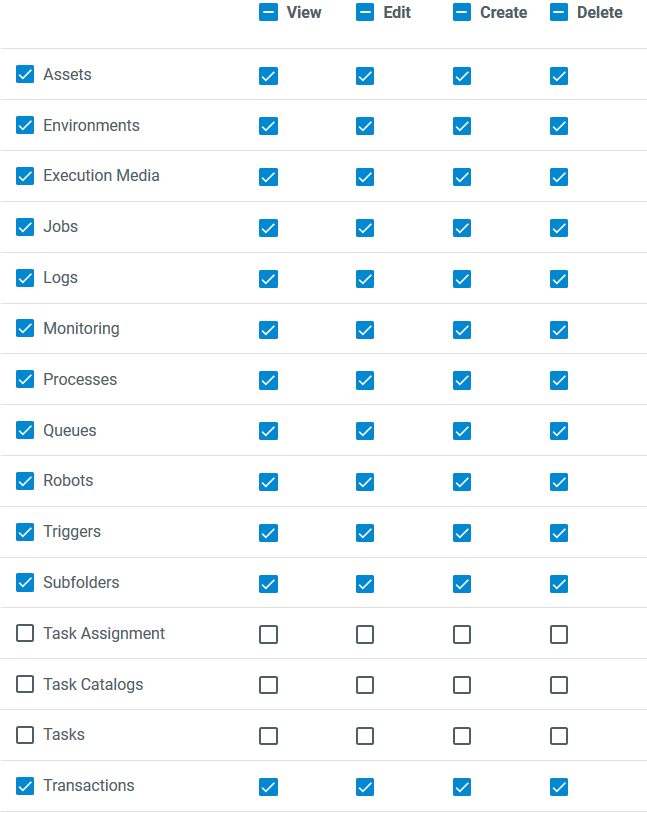Screen dimensions: 647x813
Task: Uncheck Delete permission for Queues
Action: click(x=559, y=431)
